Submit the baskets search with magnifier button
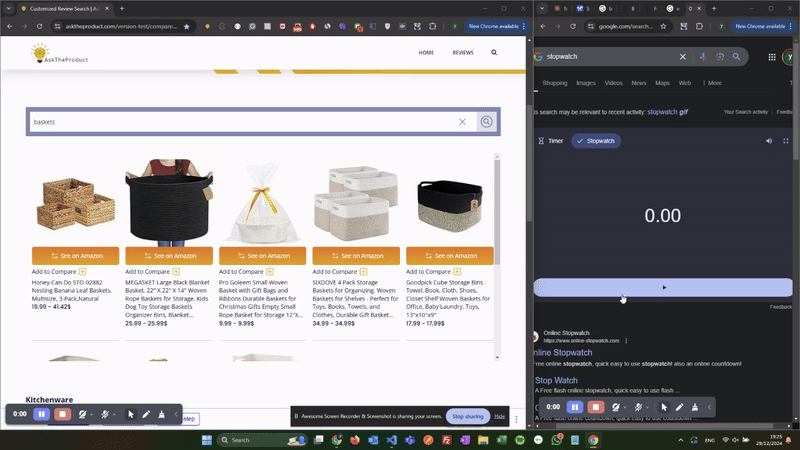800x450 pixels. pyautogui.click(x=486, y=122)
